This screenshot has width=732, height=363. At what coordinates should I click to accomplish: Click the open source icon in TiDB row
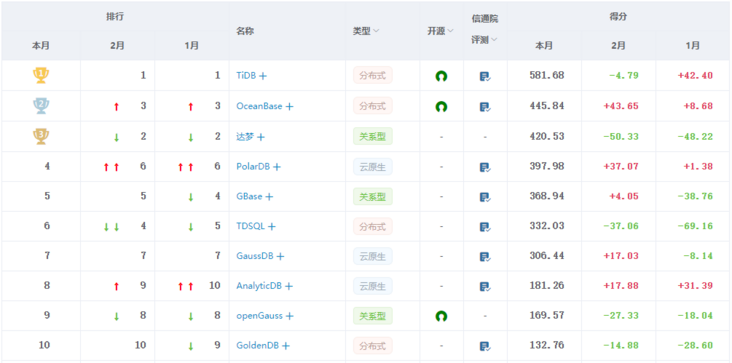[x=441, y=76]
